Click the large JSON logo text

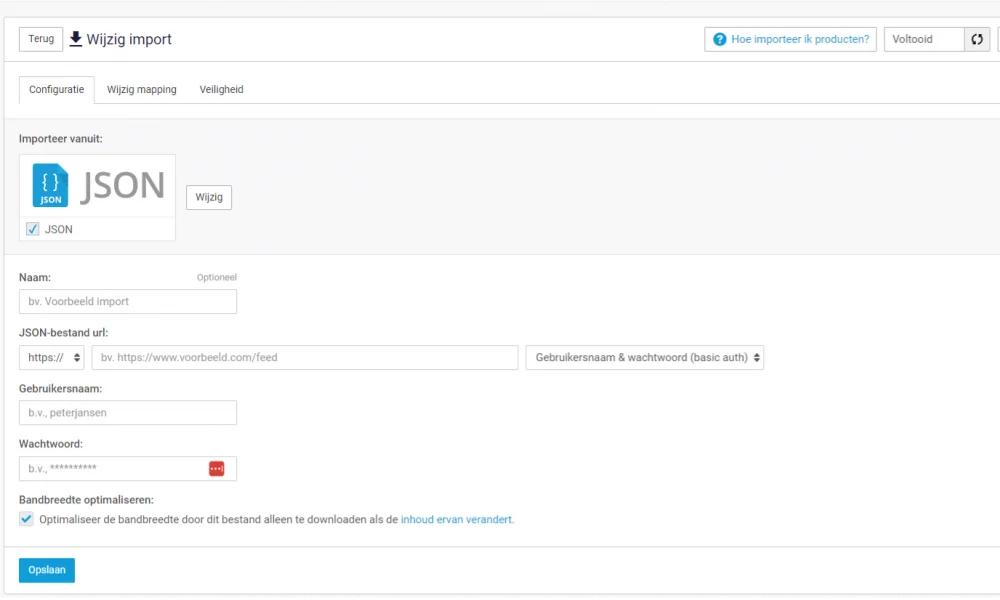point(122,186)
